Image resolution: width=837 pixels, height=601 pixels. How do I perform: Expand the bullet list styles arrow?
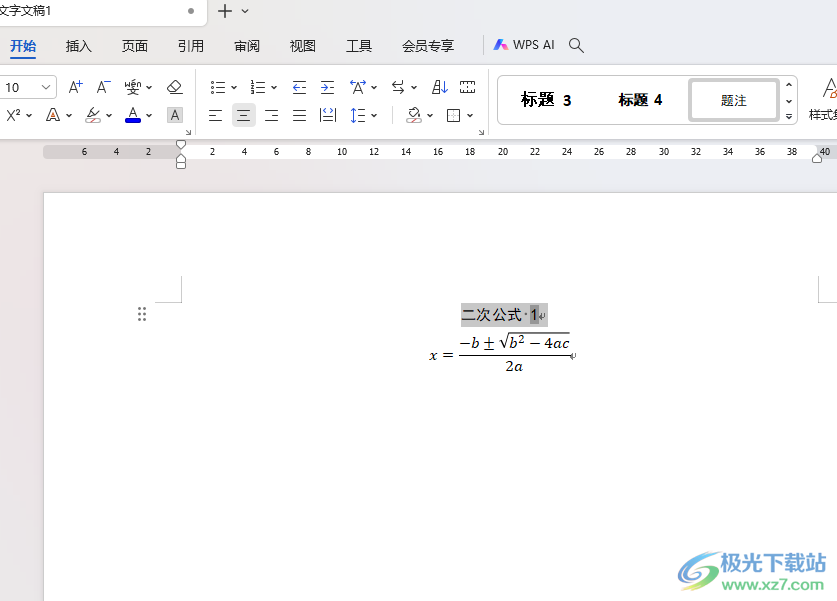[234, 88]
